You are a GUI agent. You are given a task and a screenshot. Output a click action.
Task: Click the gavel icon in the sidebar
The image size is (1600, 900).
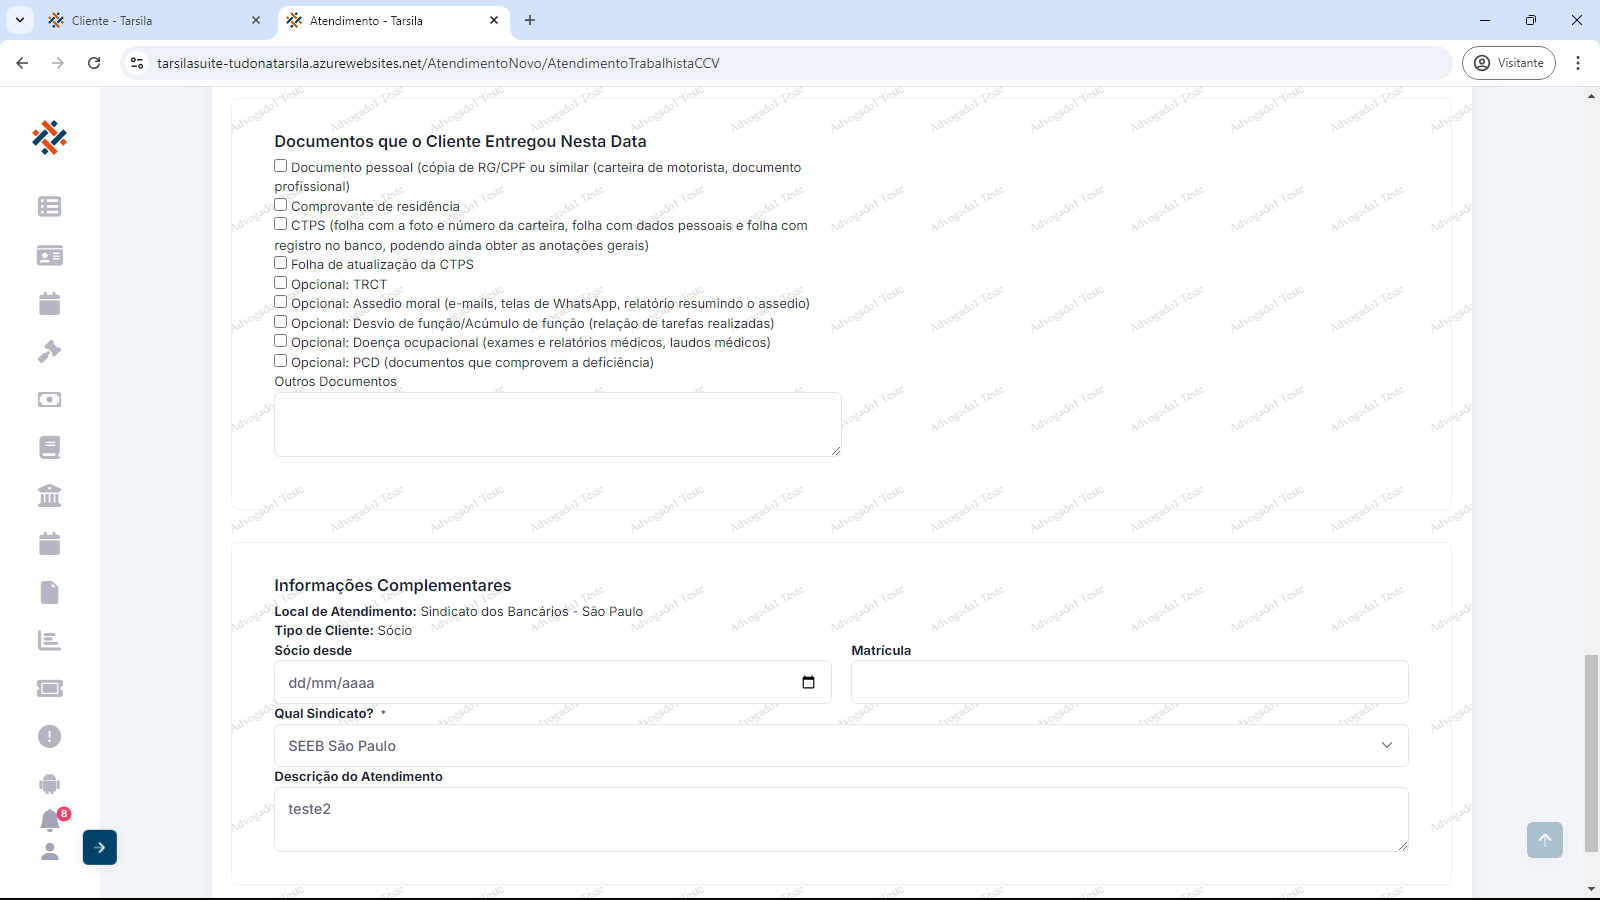click(x=49, y=351)
